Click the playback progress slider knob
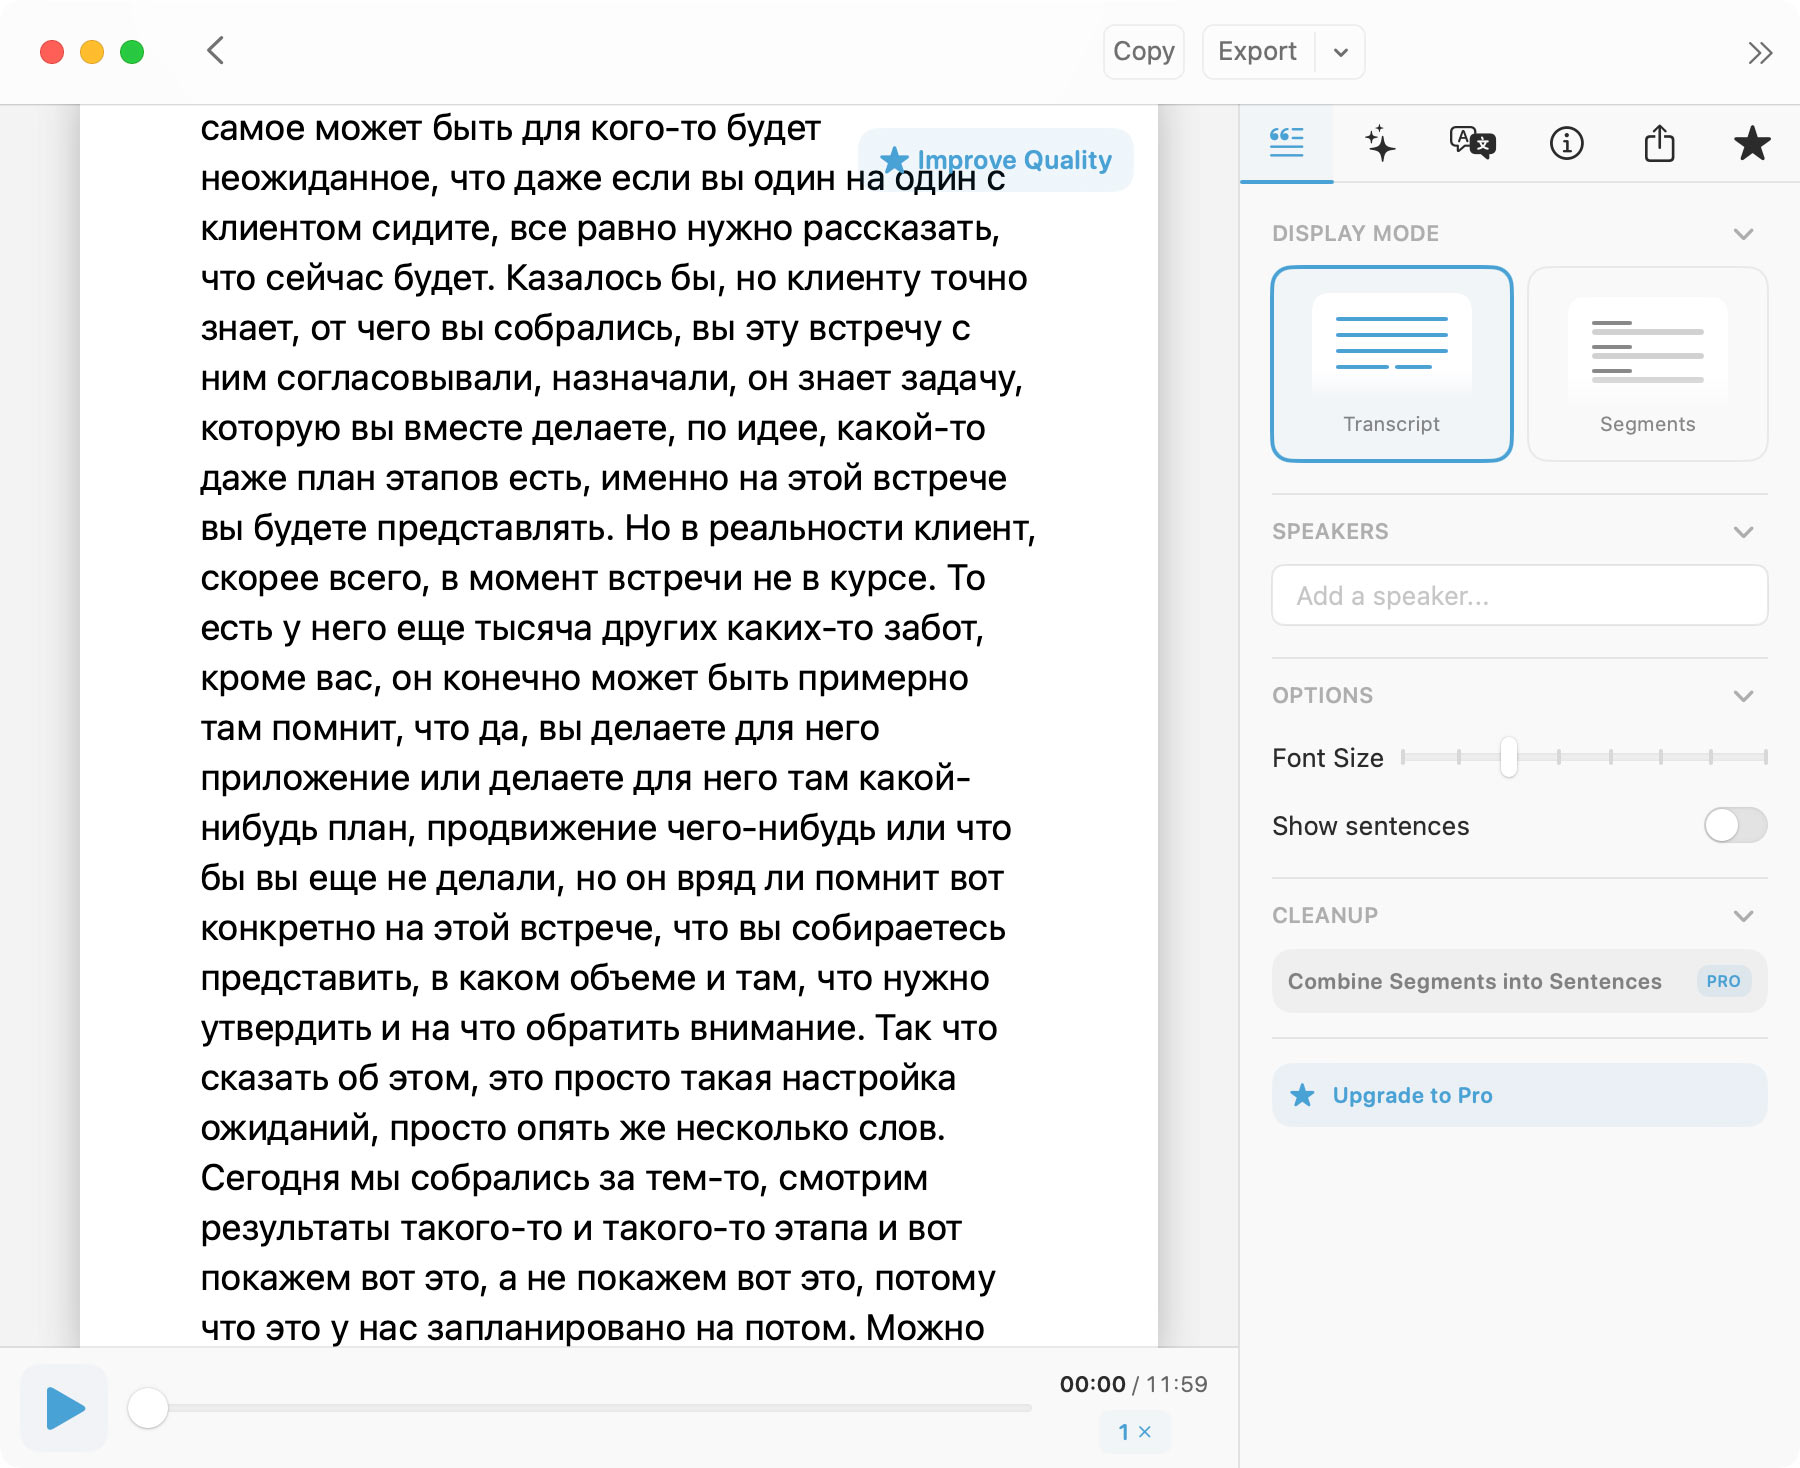Viewport: 1800px width, 1468px height. 148,1408
